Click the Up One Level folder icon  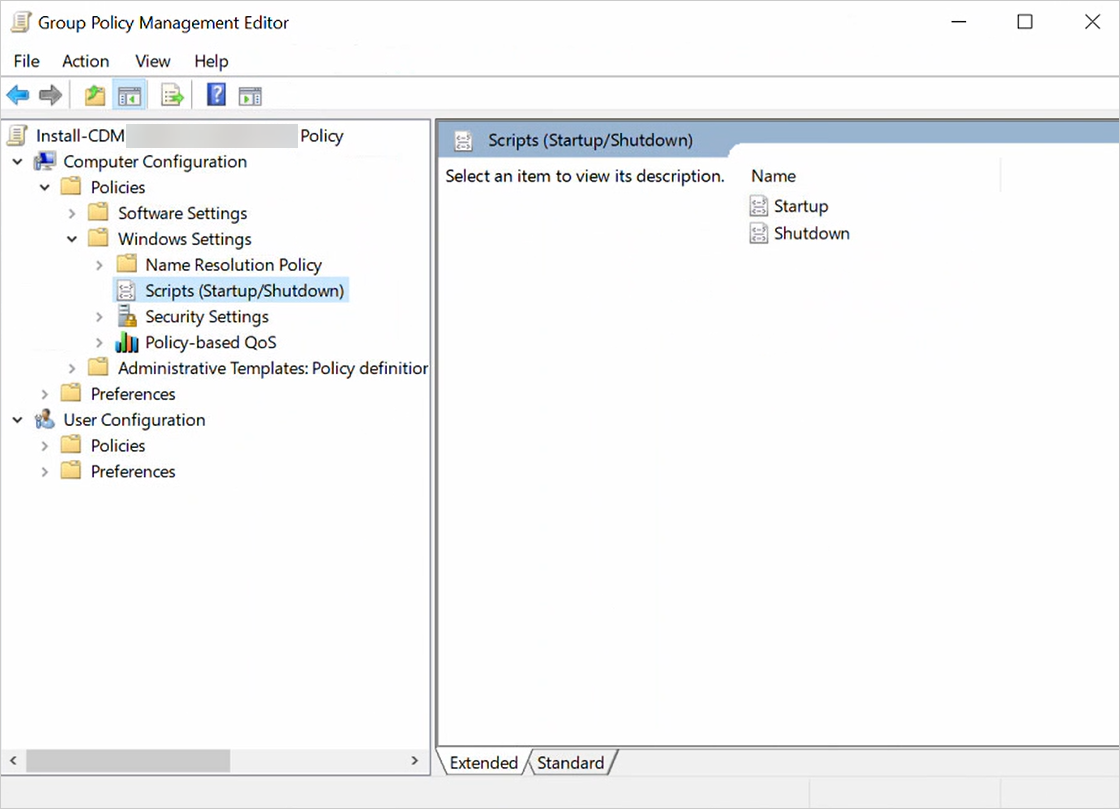95,96
